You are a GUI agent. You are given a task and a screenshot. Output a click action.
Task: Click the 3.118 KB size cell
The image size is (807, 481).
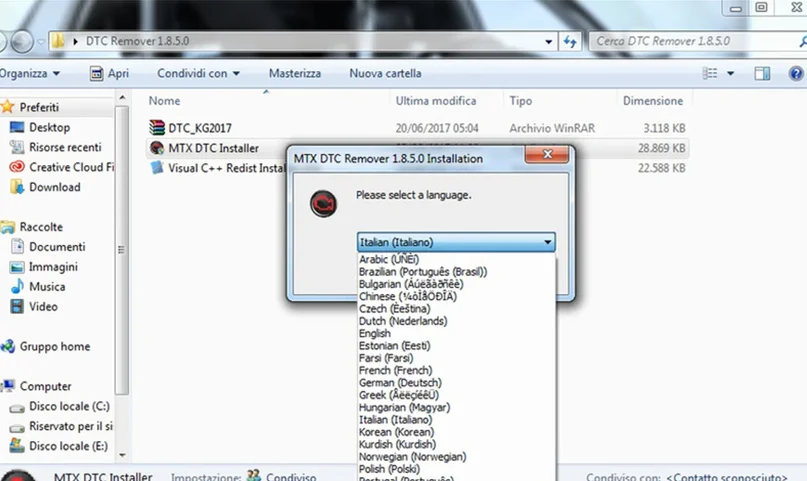pos(664,128)
